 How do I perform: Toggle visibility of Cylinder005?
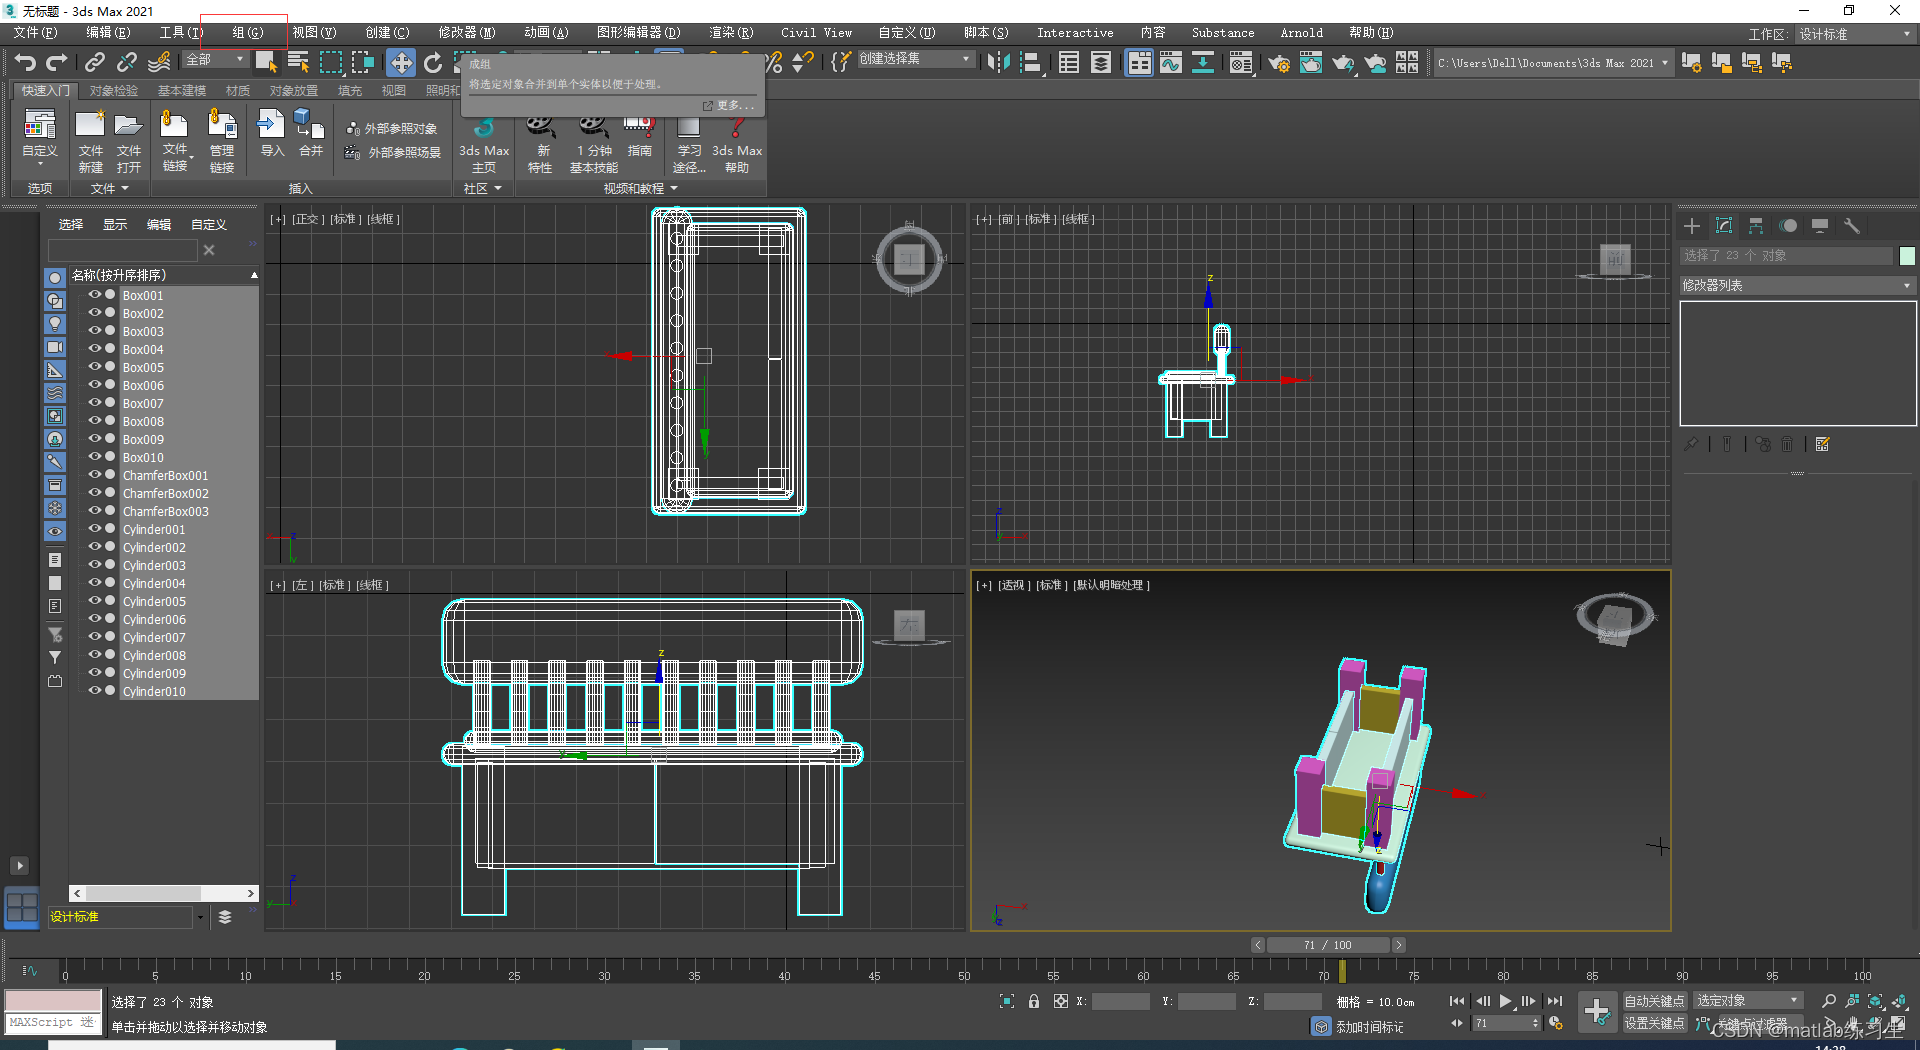(95, 601)
